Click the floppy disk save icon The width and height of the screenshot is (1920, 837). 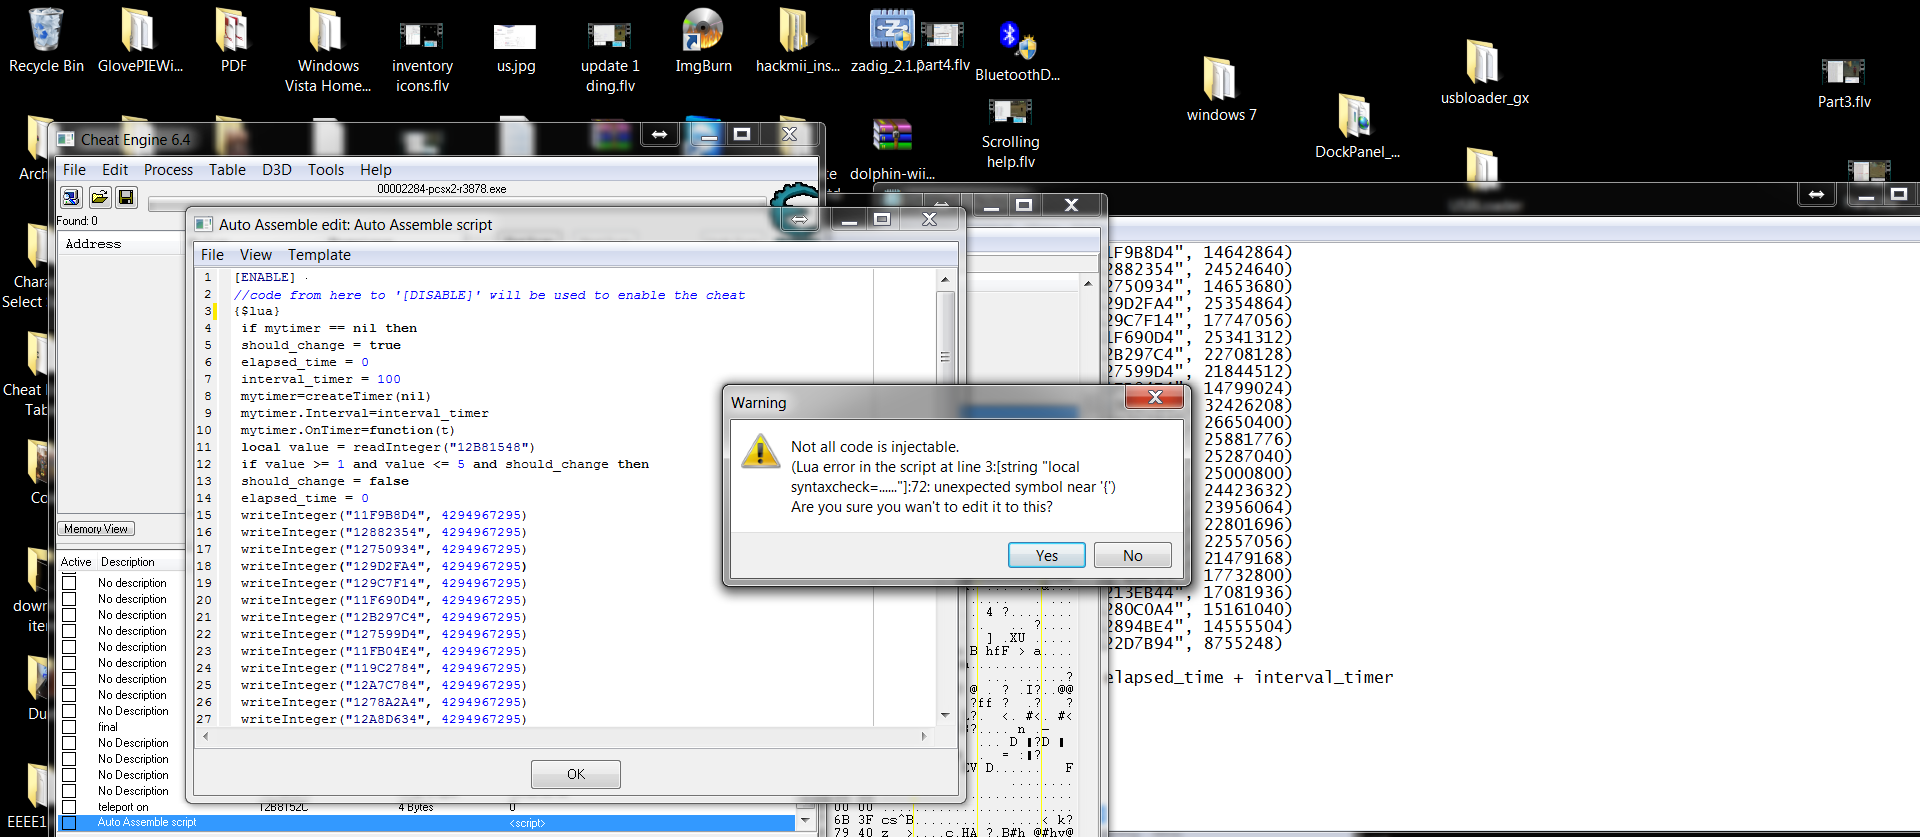pos(126,197)
